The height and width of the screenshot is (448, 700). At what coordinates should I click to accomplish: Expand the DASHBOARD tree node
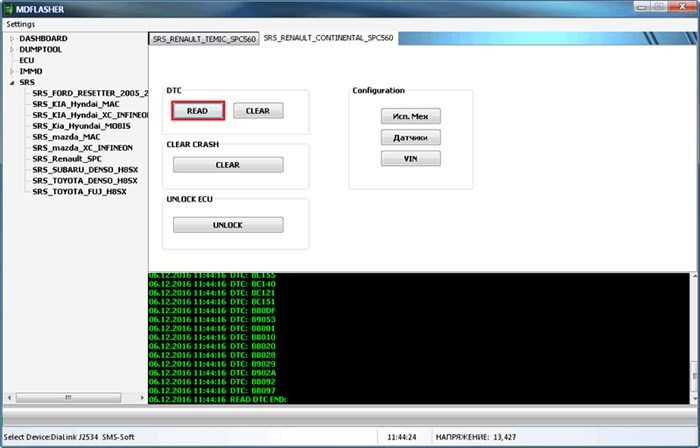[12, 39]
